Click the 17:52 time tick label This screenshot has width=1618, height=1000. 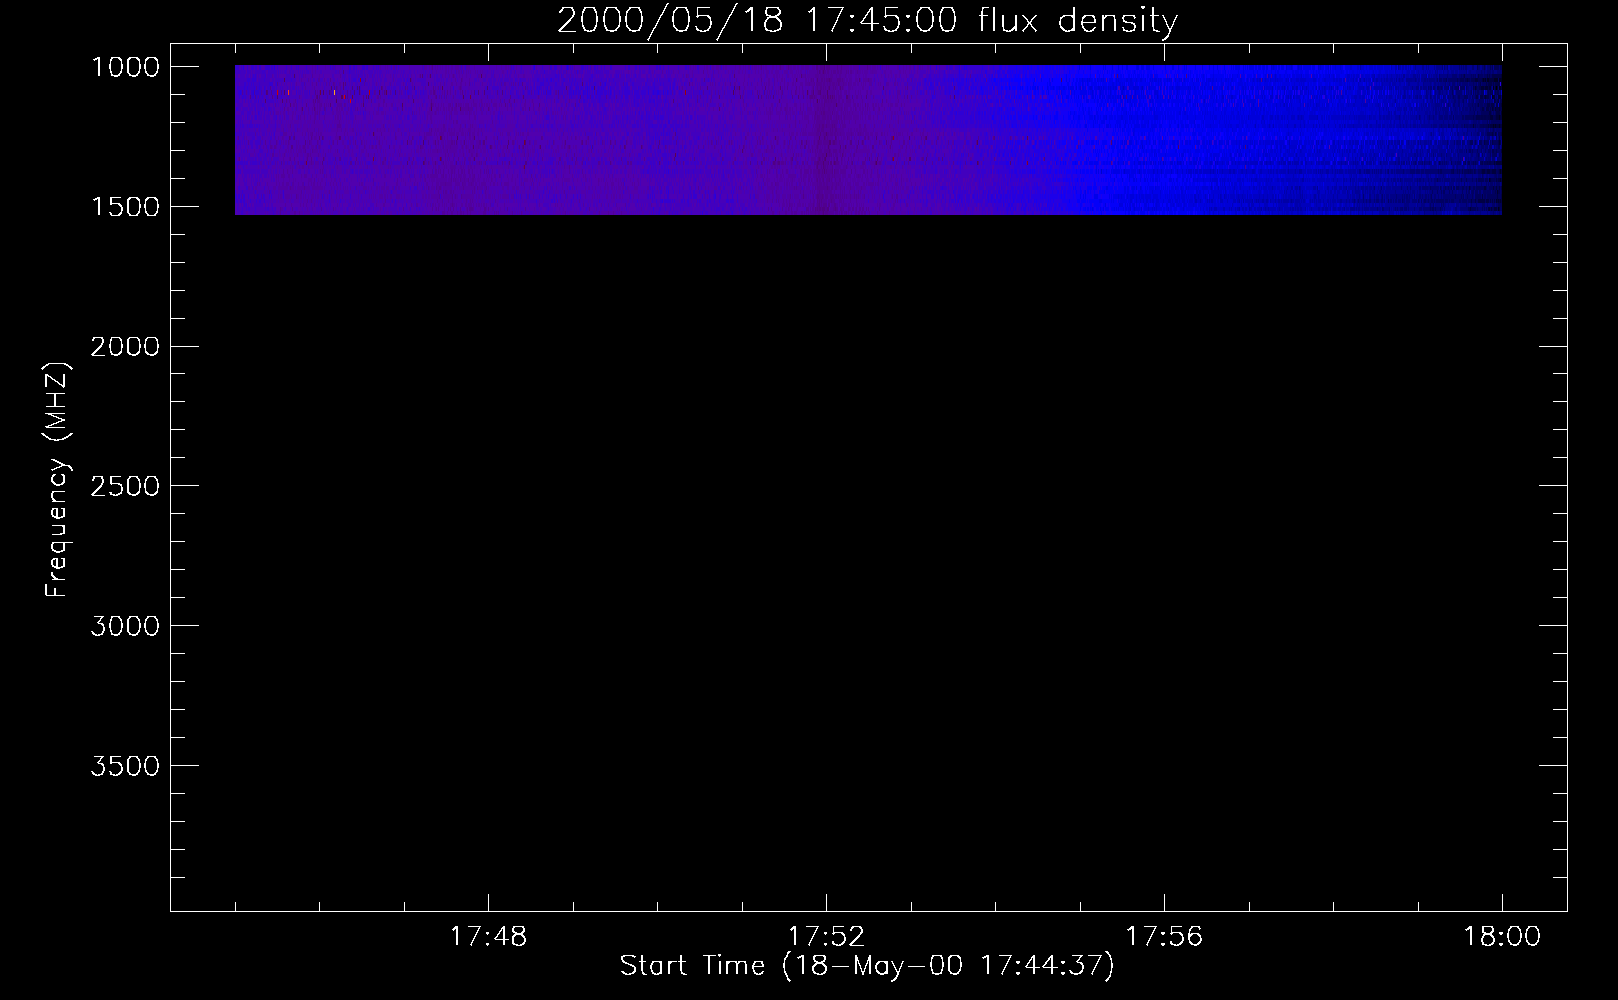tap(826, 937)
